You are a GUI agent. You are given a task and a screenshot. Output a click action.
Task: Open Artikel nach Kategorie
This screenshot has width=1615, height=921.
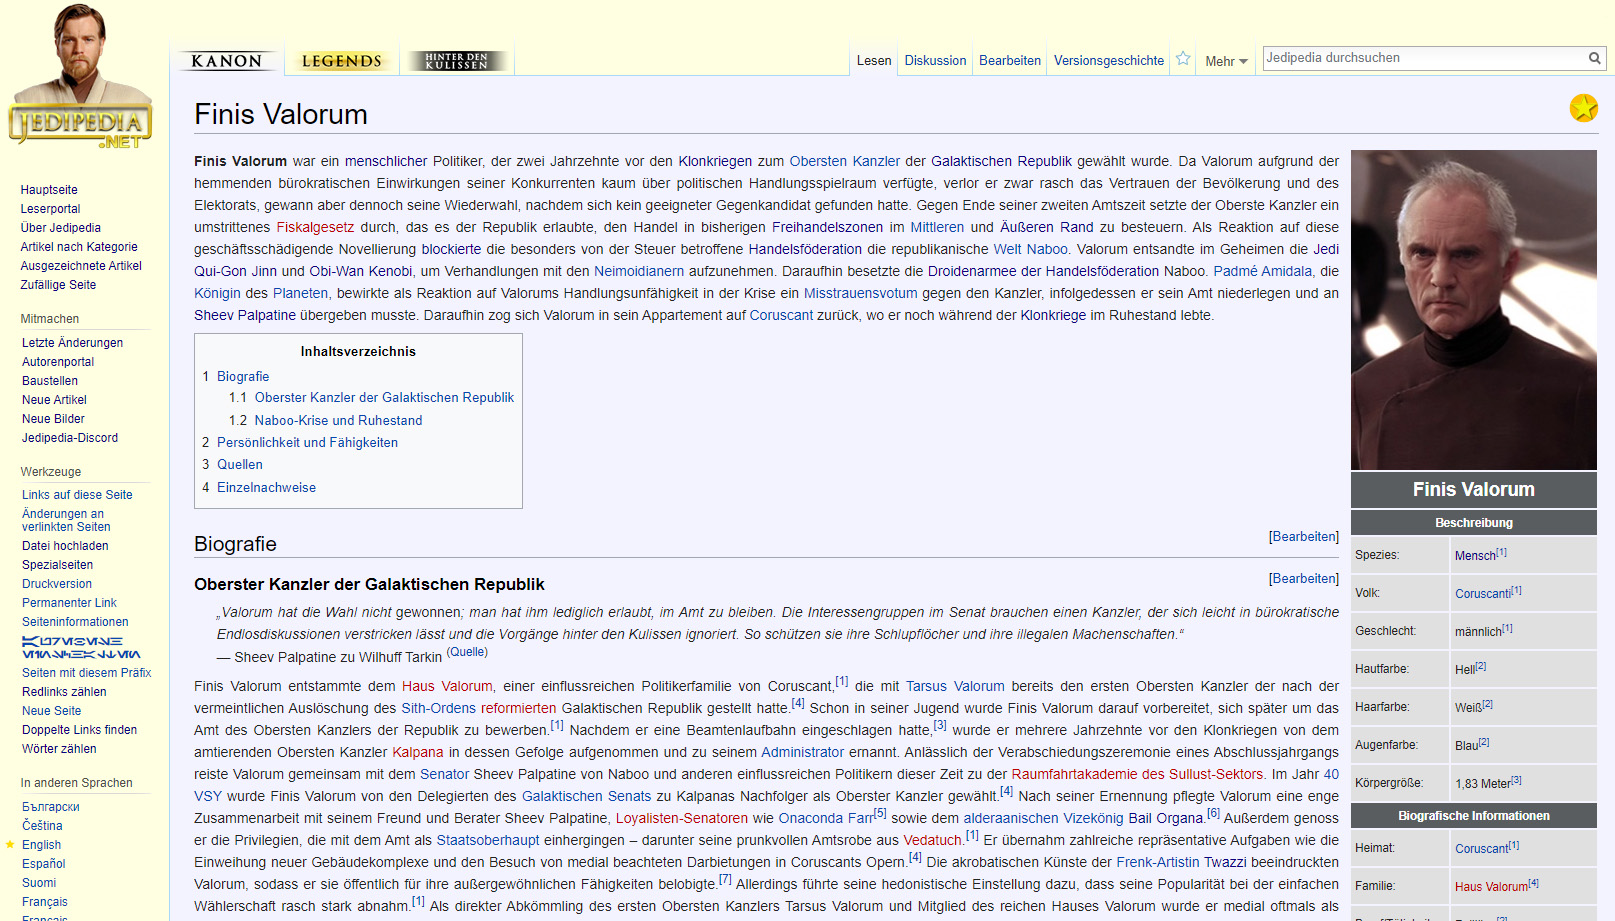[x=79, y=247]
